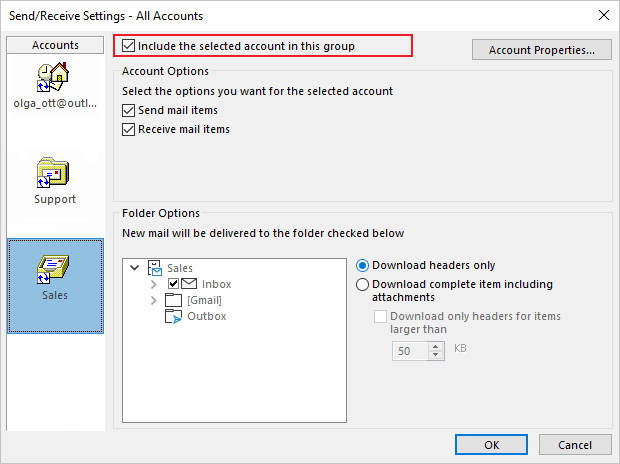Click the olga_ott@outl... account name
Screen dimensions: 620x464
[55, 103]
